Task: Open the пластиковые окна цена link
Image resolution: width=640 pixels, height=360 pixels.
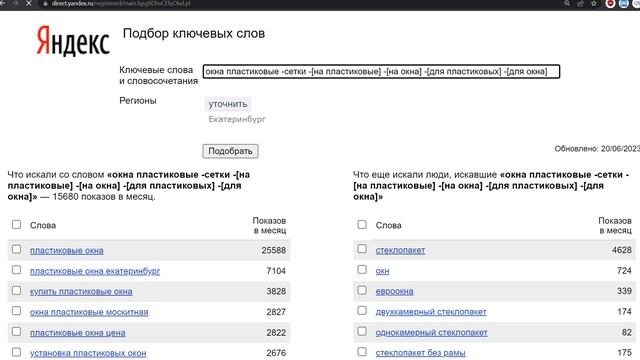Action: tap(78, 333)
